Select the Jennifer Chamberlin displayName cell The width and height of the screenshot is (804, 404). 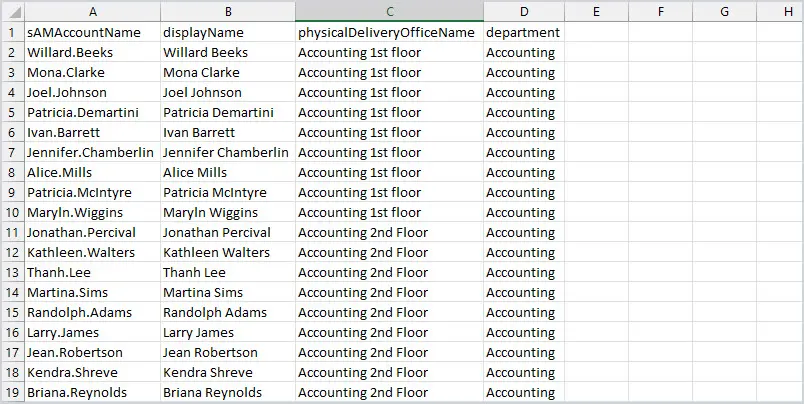228,152
